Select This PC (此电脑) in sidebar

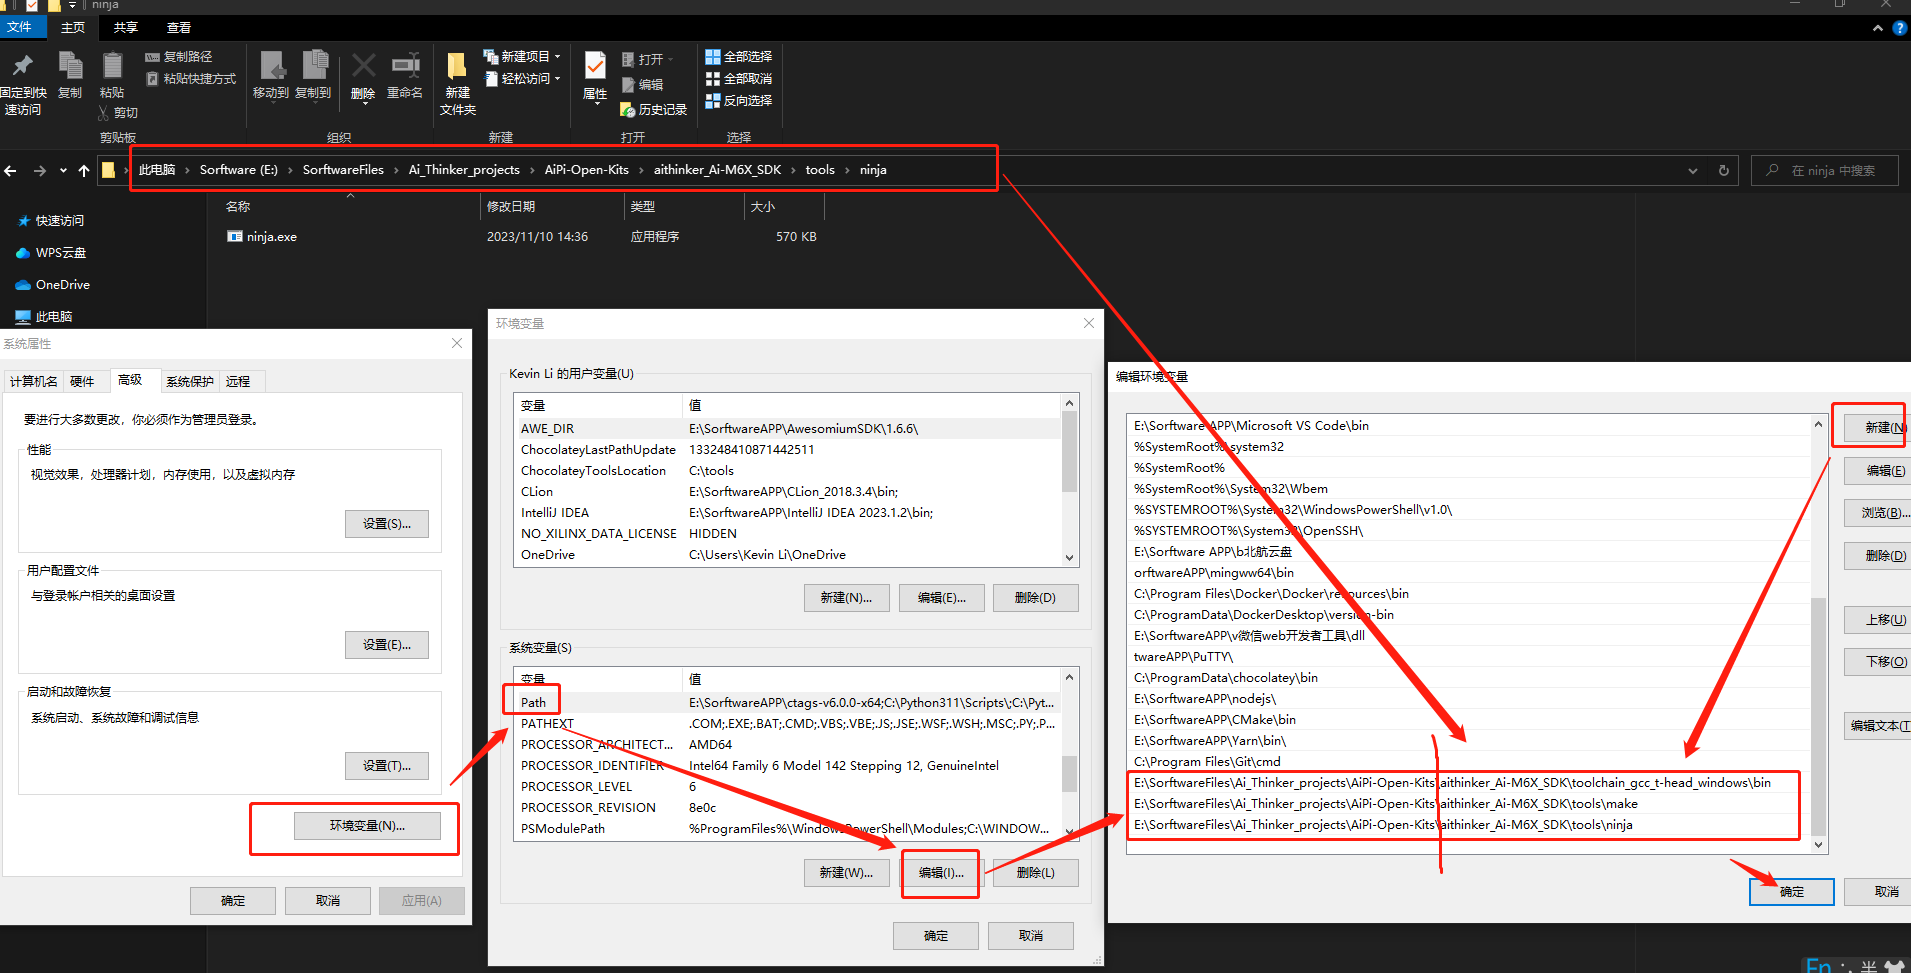pyautogui.click(x=44, y=317)
